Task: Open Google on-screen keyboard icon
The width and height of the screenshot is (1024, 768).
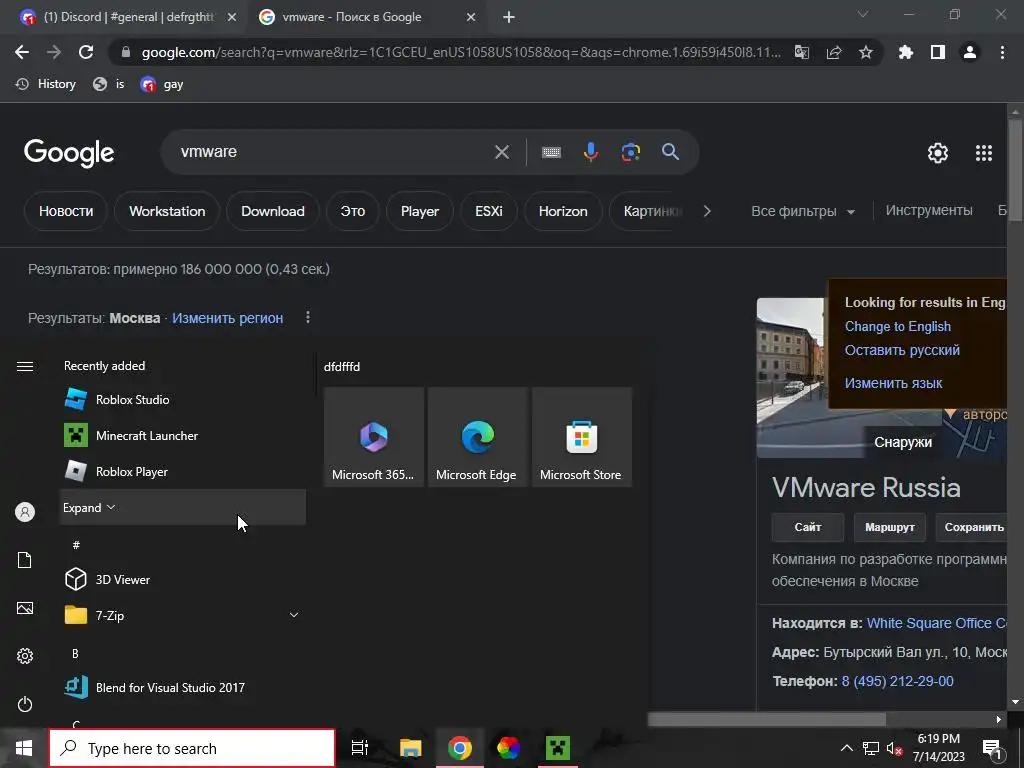Action: 551,152
